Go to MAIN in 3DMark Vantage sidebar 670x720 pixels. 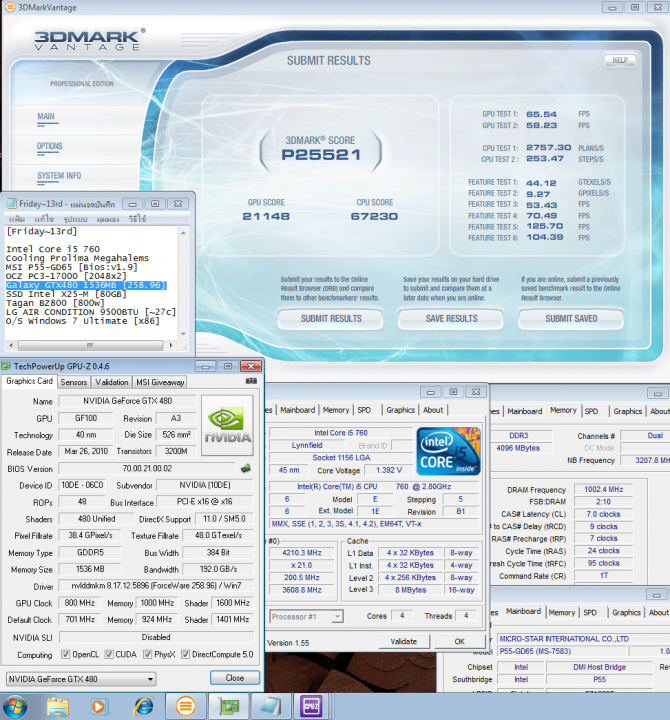pos(46,116)
